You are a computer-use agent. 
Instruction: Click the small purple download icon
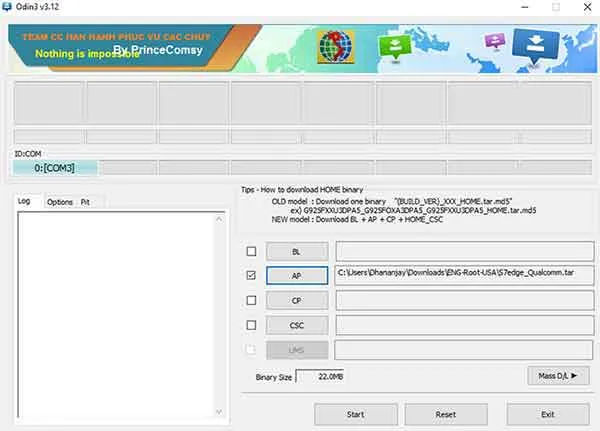click(x=494, y=41)
